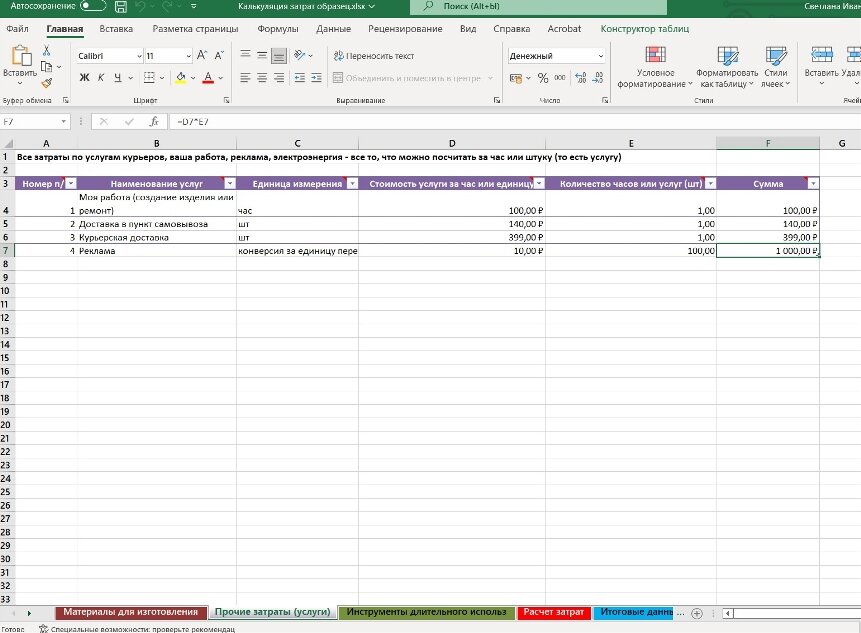Select the Format Painter brush icon
Viewport: 861px width, 633px height.
[47, 83]
